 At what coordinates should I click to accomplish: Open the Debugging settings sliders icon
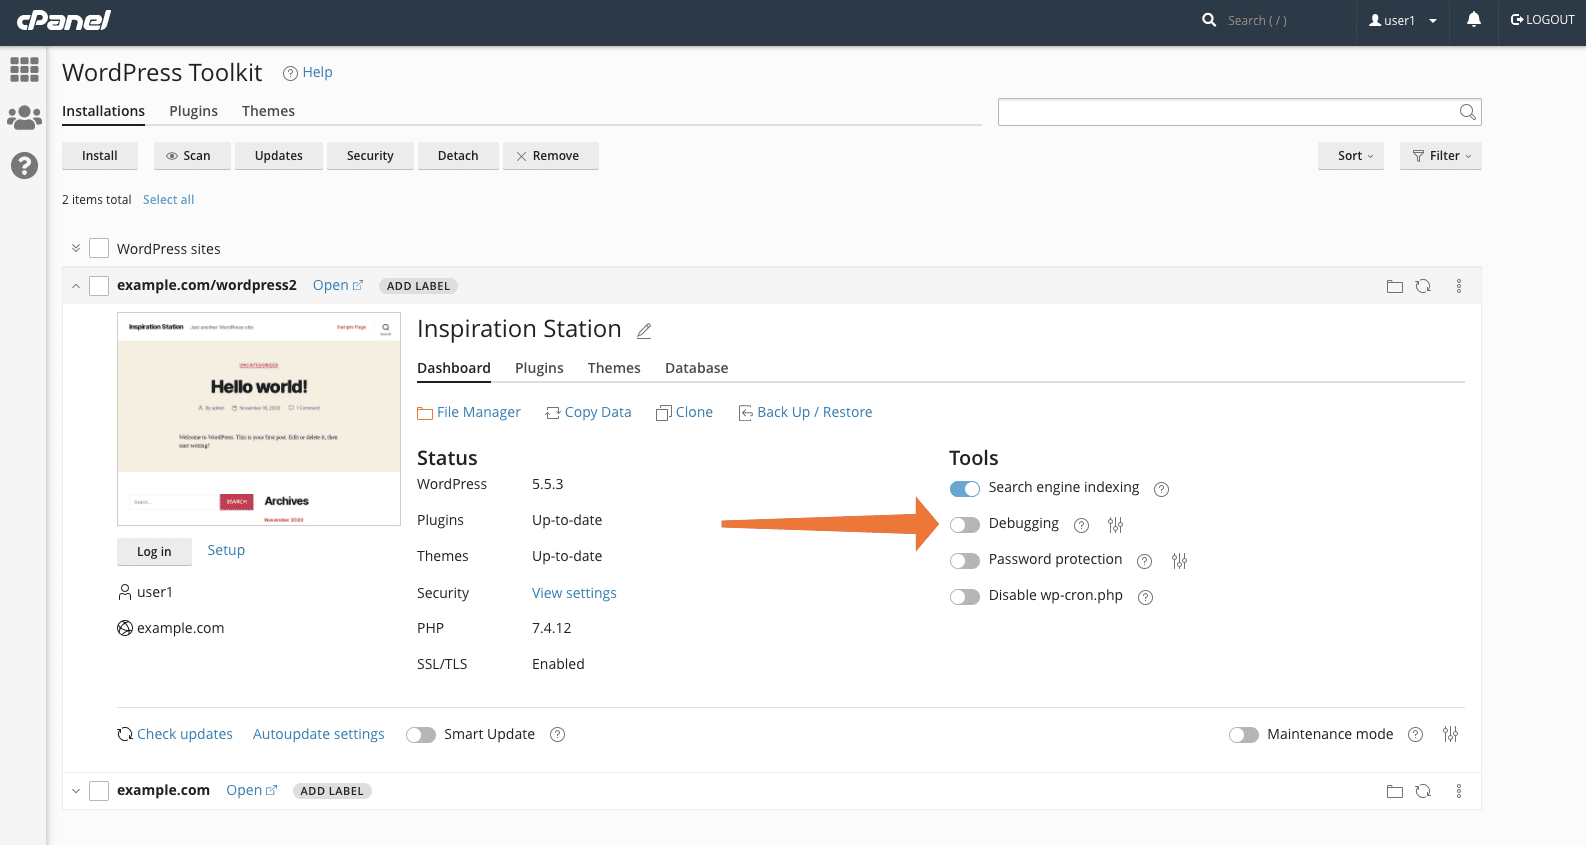[1116, 525]
